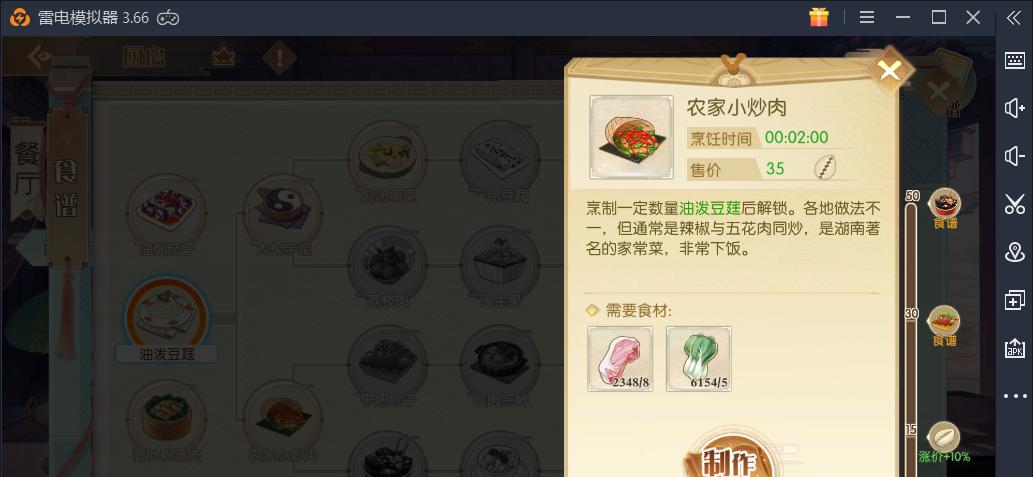Select the green cabbage ingredient thumbnail
Screen dimensions: 1033x477
pyautogui.click(x=698, y=359)
